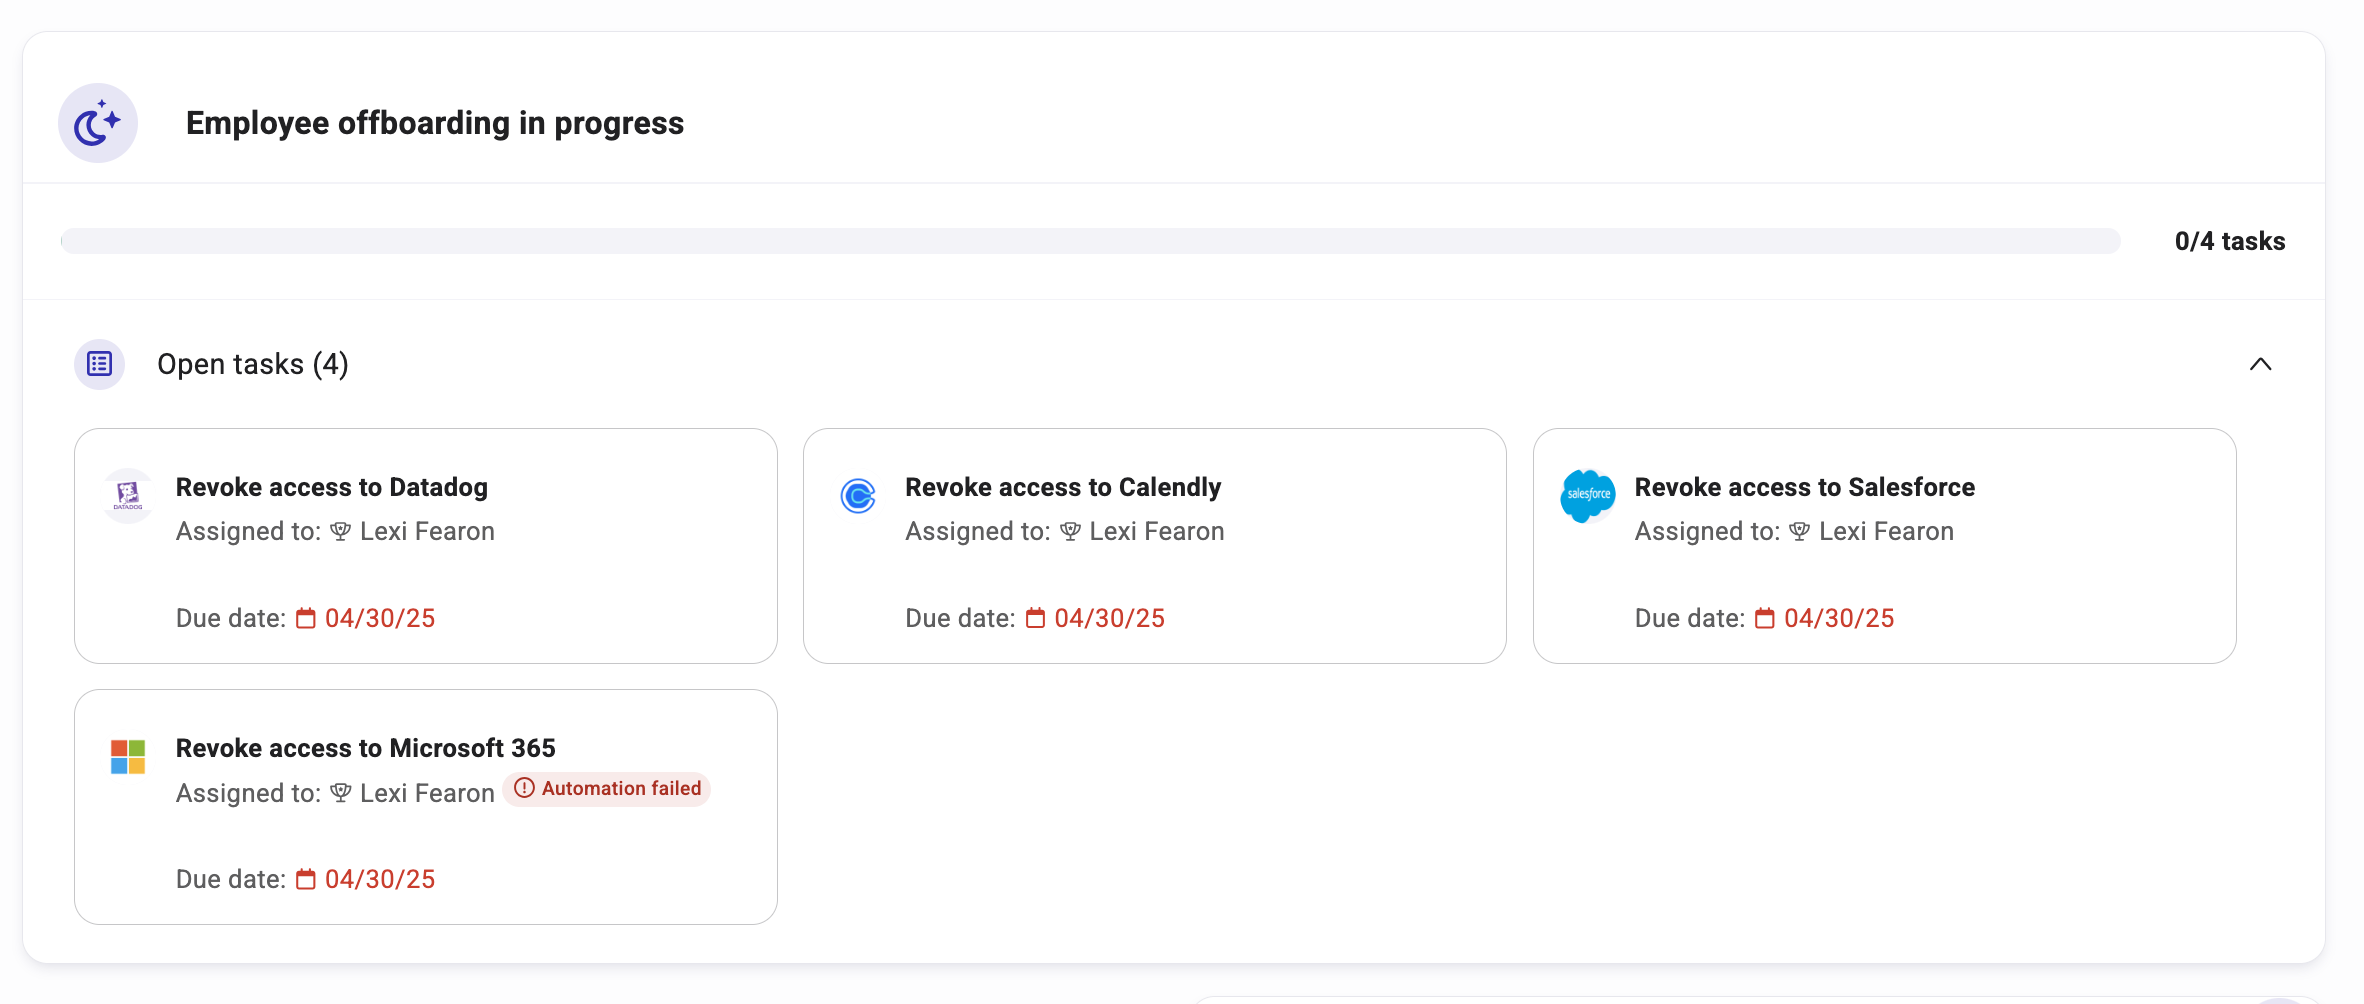The height and width of the screenshot is (1004, 2364).
Task: Click the 0/4 tasks counter
Action: (x=2229, y=241)
